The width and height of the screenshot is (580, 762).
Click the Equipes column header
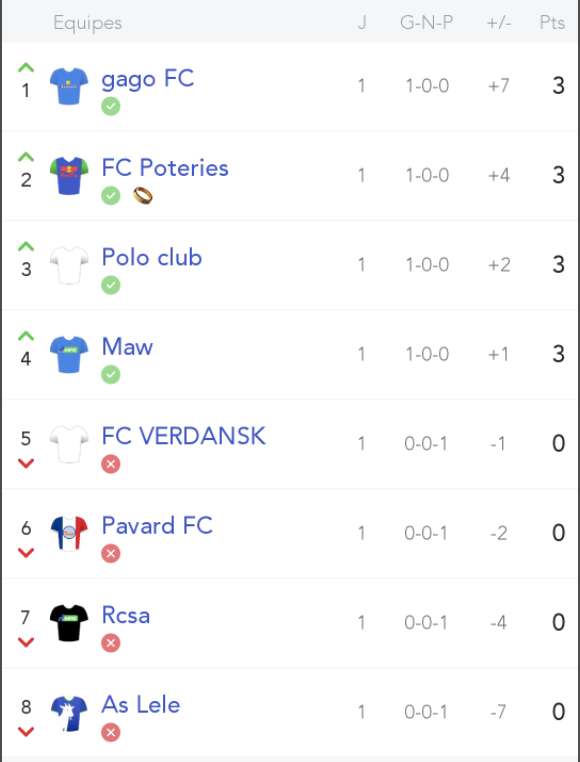(x=88, y=23)
